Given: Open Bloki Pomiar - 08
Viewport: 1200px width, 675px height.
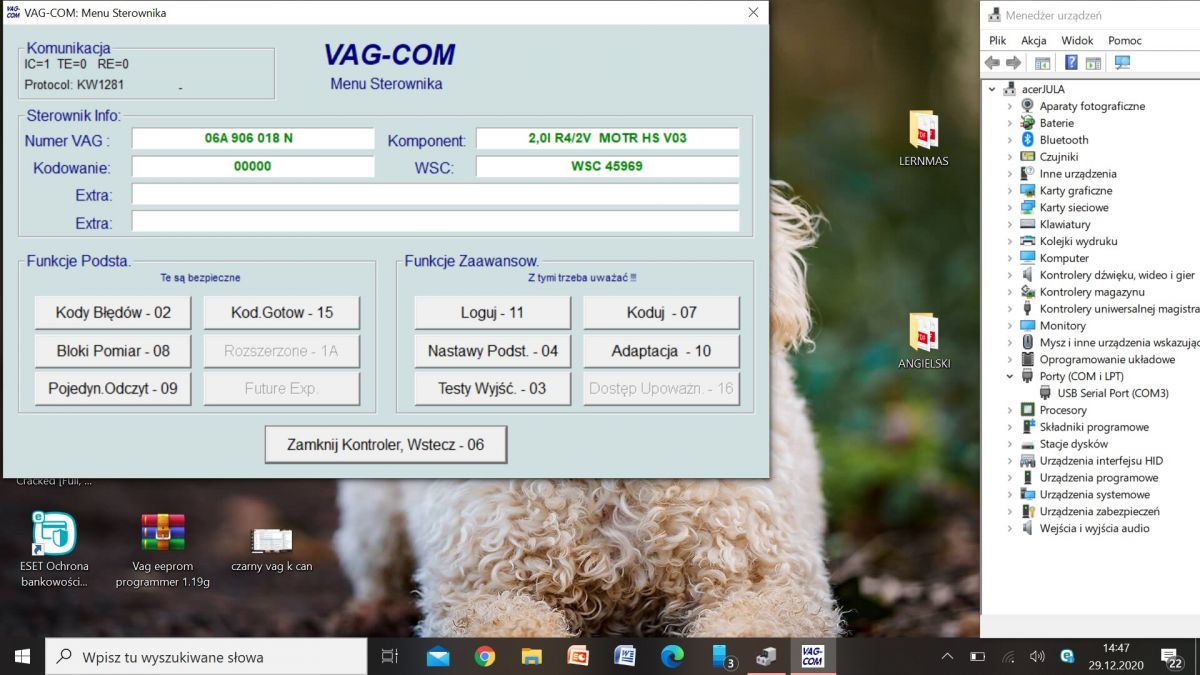Looking at the screenshot, I should pyautogui.click(x=113, y=351).
